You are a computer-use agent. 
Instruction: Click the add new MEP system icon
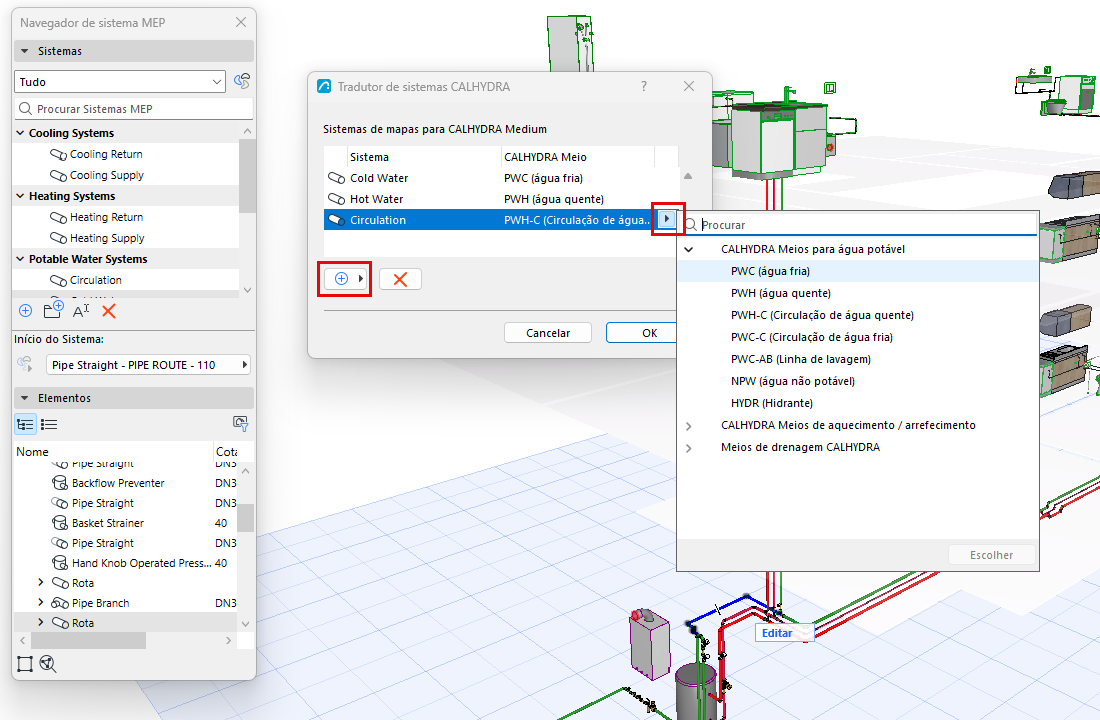25,310
